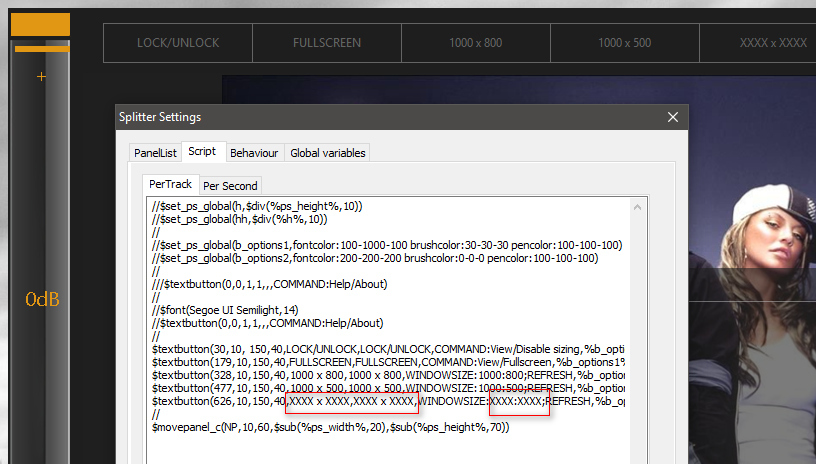Choose the 1000 x 500 window size button
The height and width of the screenshot is (464, 816).
(624, 43)
